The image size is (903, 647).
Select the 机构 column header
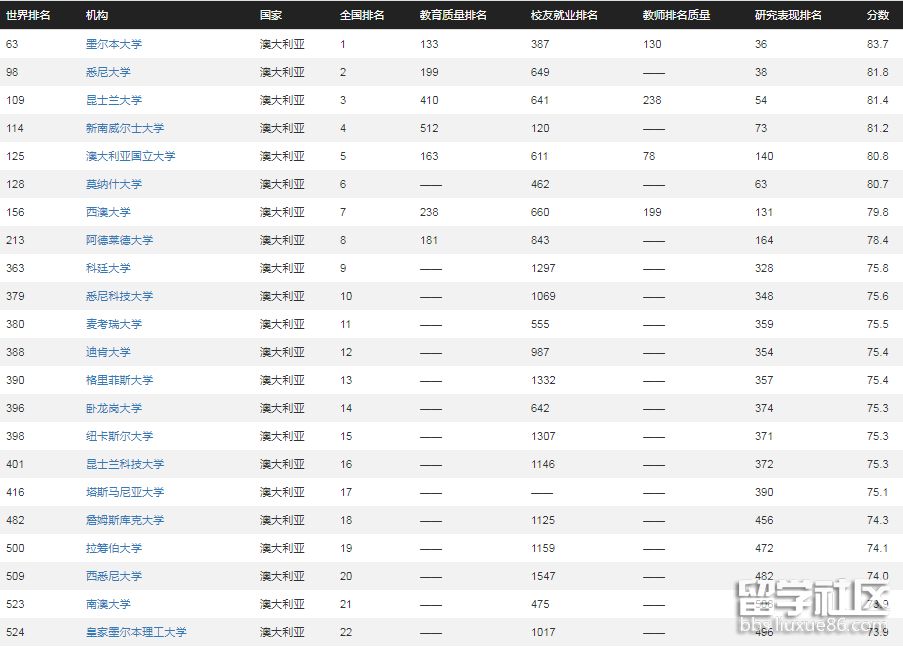(x=94, y=15)
